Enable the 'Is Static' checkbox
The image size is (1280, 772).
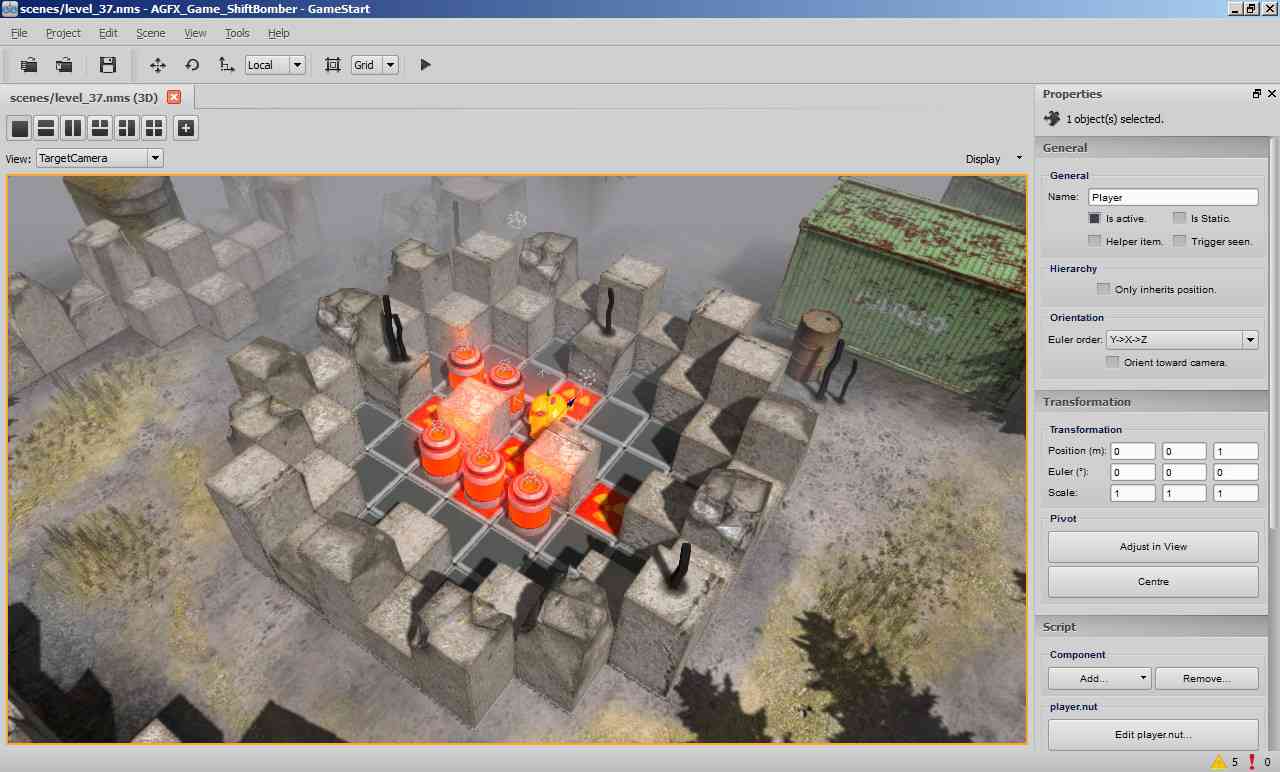coord(1180,218)
